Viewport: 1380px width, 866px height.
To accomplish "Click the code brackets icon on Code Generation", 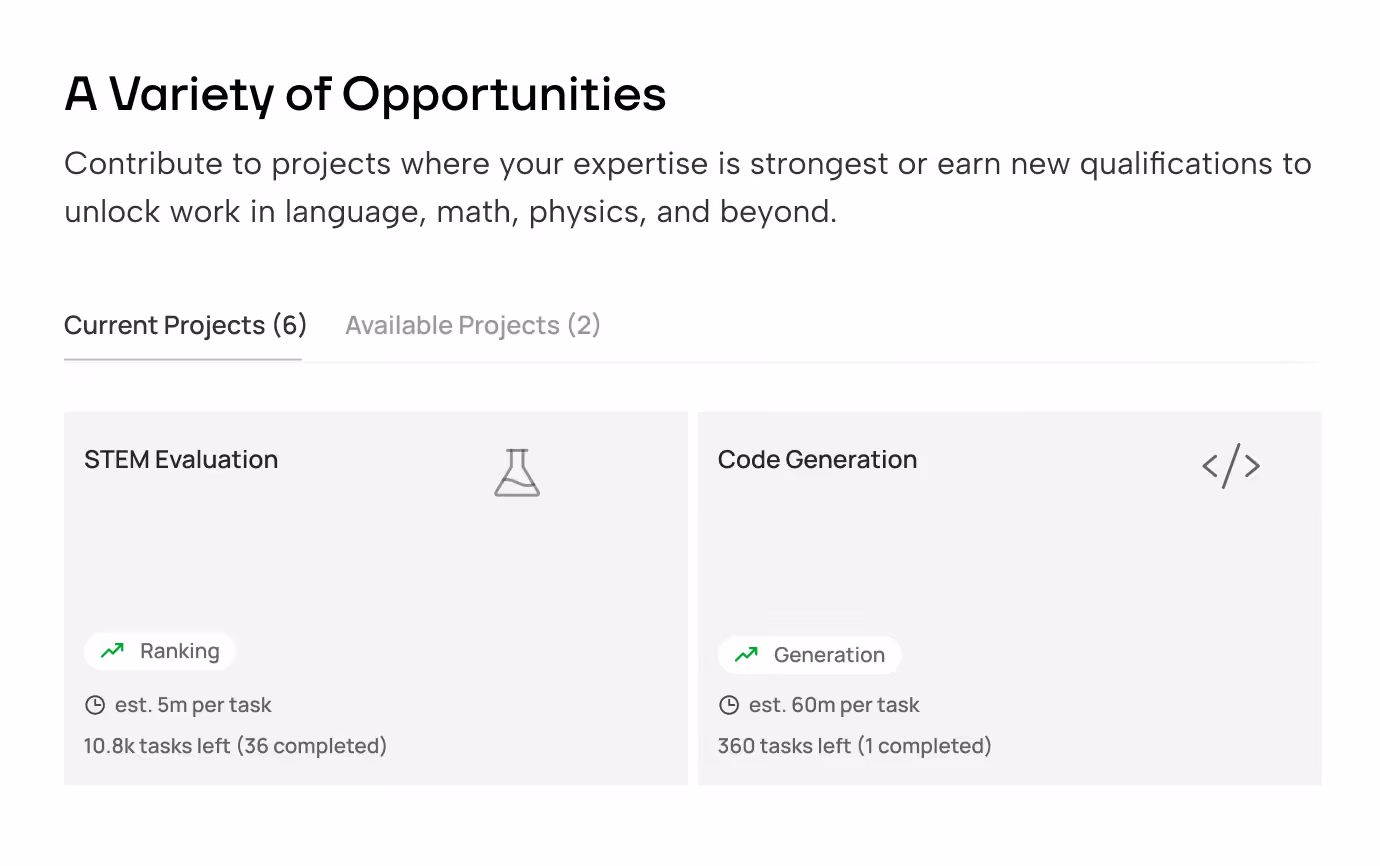I will [1230, 466].
